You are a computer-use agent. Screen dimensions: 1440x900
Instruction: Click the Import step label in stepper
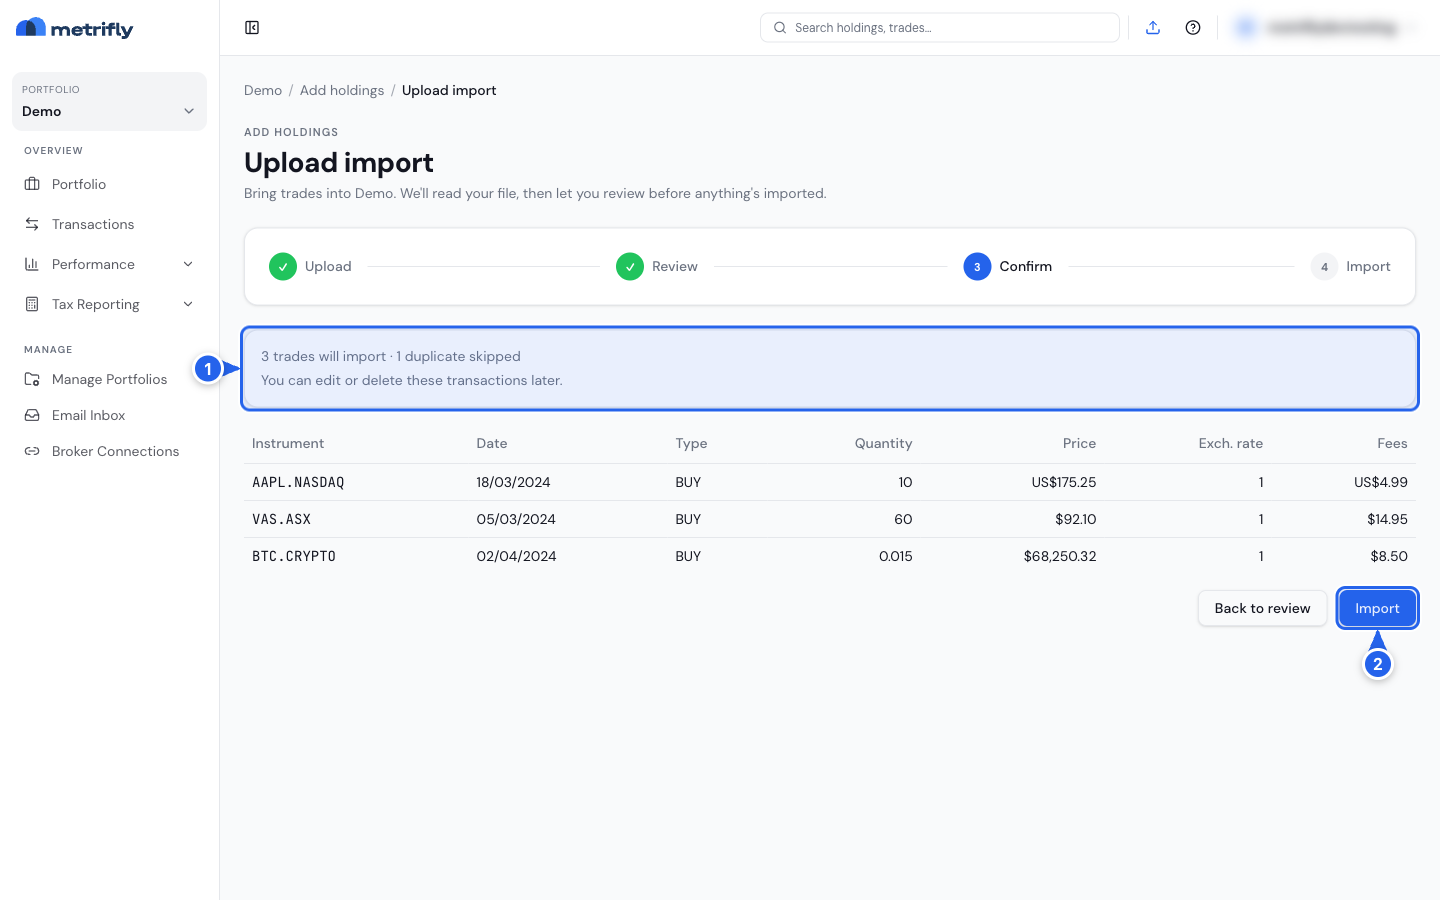tap(1368, 267)
